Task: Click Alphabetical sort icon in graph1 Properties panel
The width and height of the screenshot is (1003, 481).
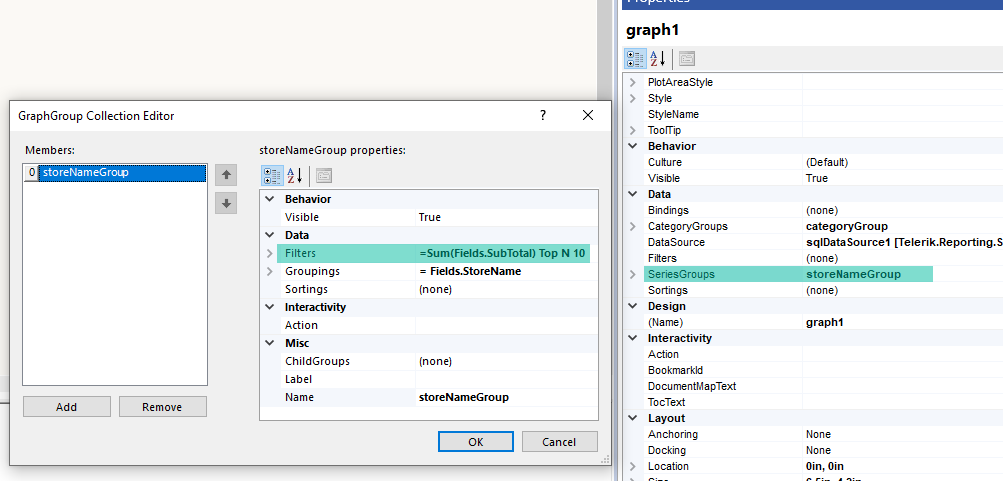Action: coord(658,59)
